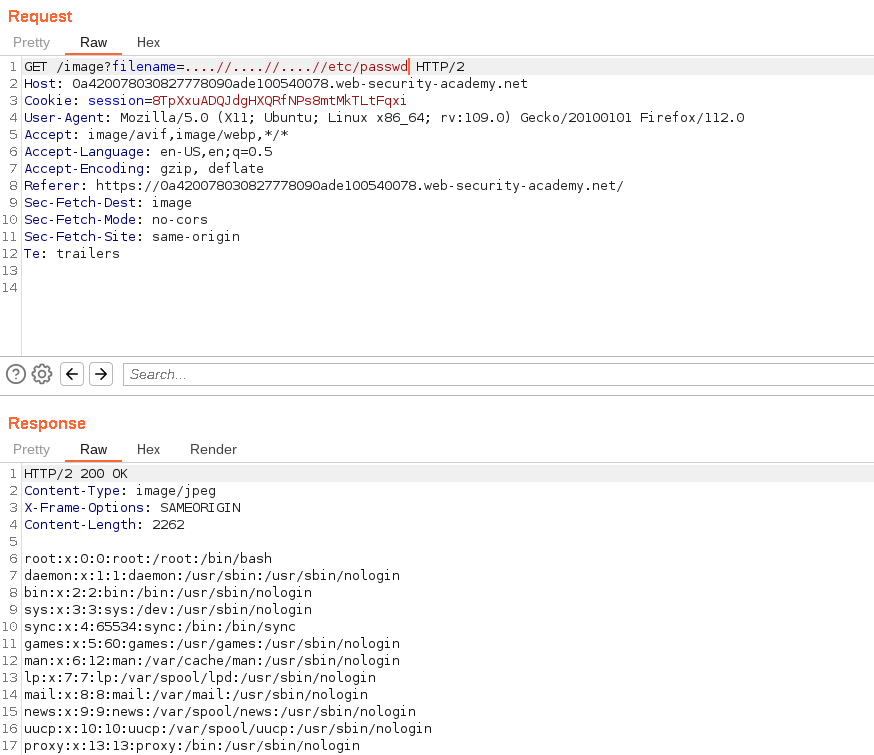Click the Referer header line
Screen dimensions: 874x755
(324, 186)
